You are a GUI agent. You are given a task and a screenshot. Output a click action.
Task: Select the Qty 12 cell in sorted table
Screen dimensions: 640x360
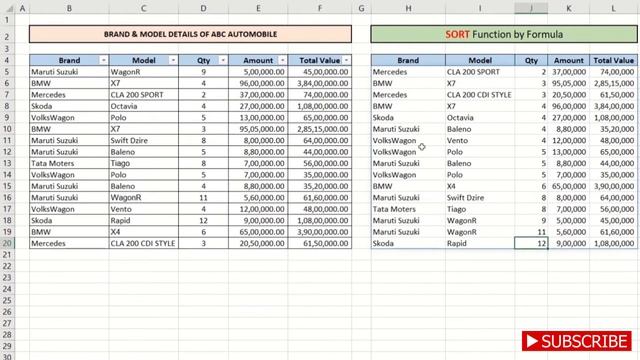coord(531,243)
